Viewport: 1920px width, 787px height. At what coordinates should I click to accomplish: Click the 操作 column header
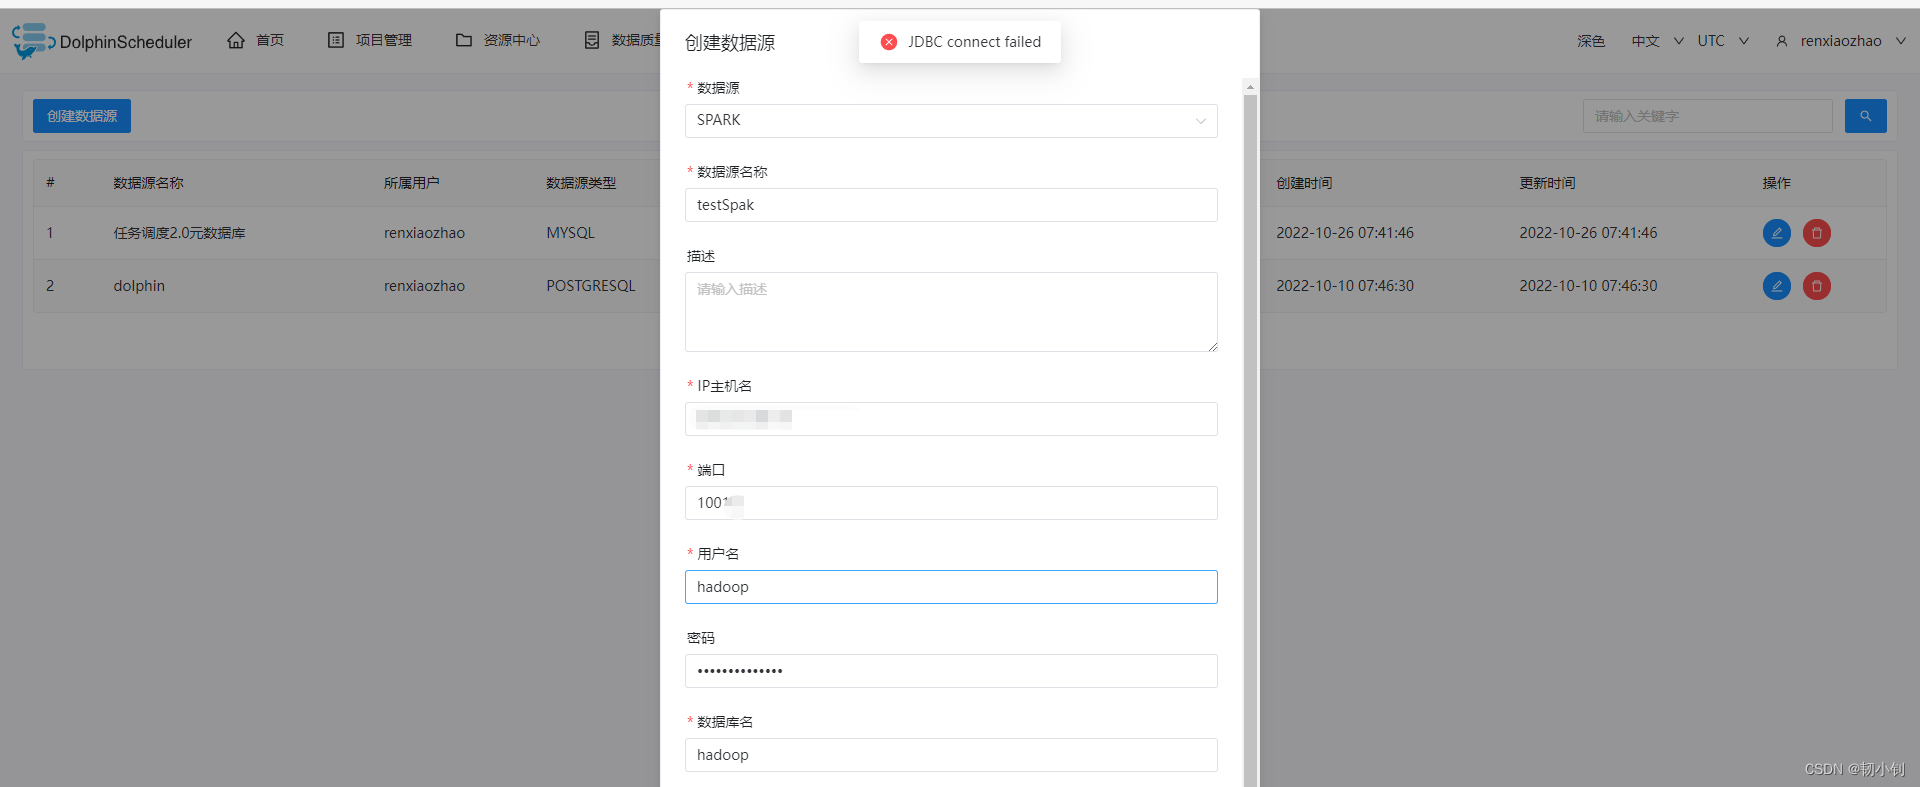[x=1776, y=183]
